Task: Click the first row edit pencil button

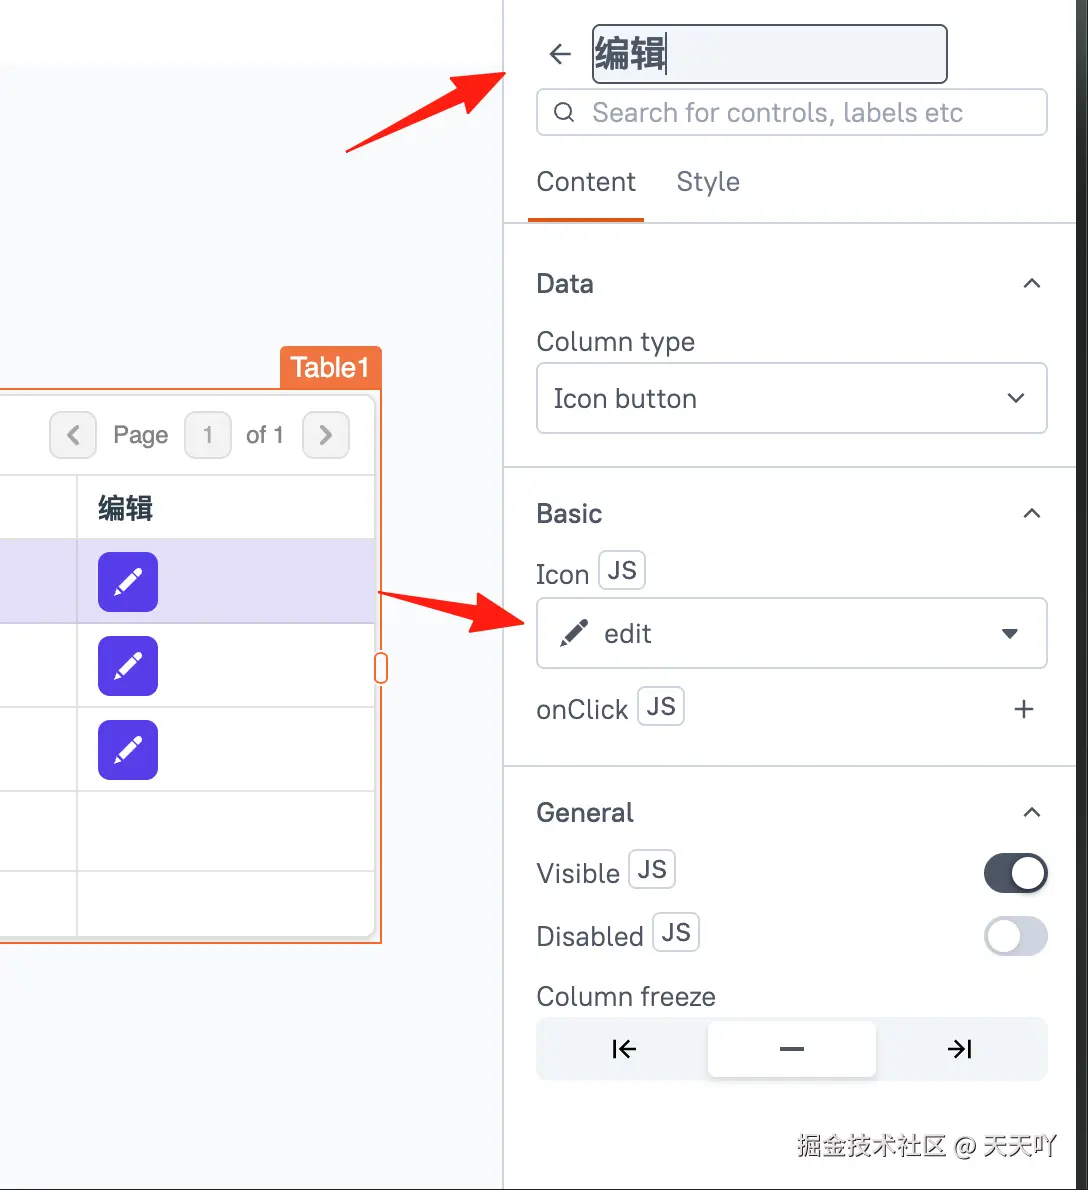Action: click(128, 582)
